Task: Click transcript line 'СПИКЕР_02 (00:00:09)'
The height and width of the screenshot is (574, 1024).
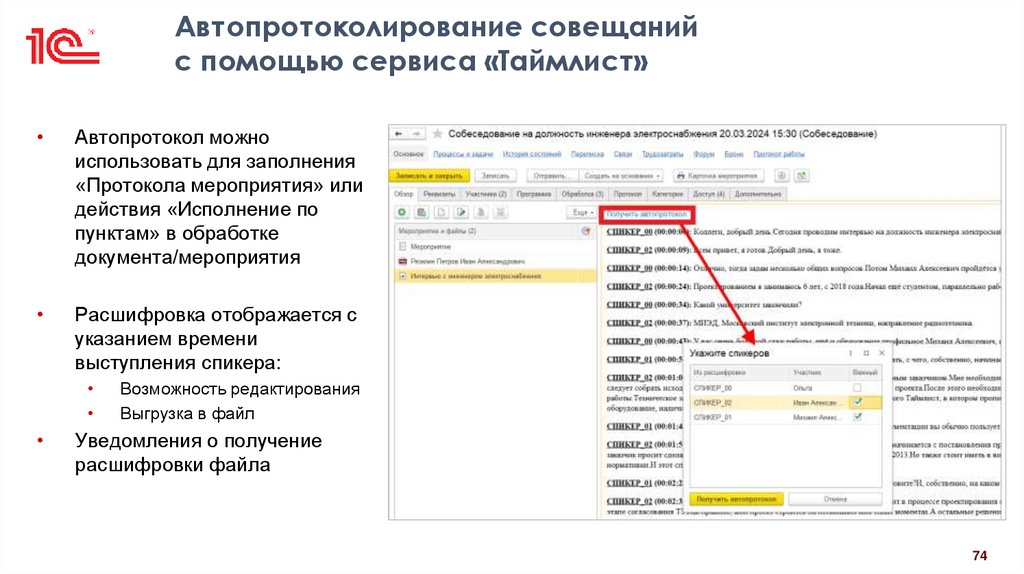Action: pyautogui.click(x=724, y=250)
